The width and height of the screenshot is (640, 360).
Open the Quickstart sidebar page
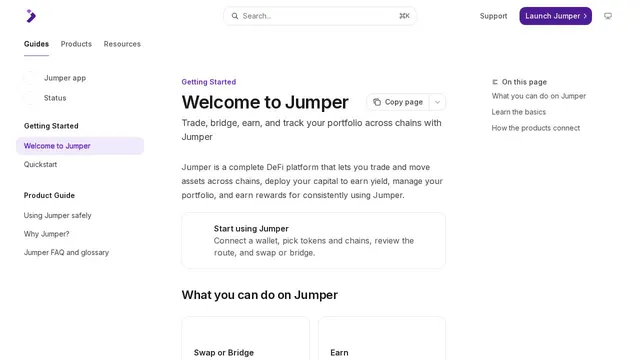pyautogui.click(x=40, y=164)
